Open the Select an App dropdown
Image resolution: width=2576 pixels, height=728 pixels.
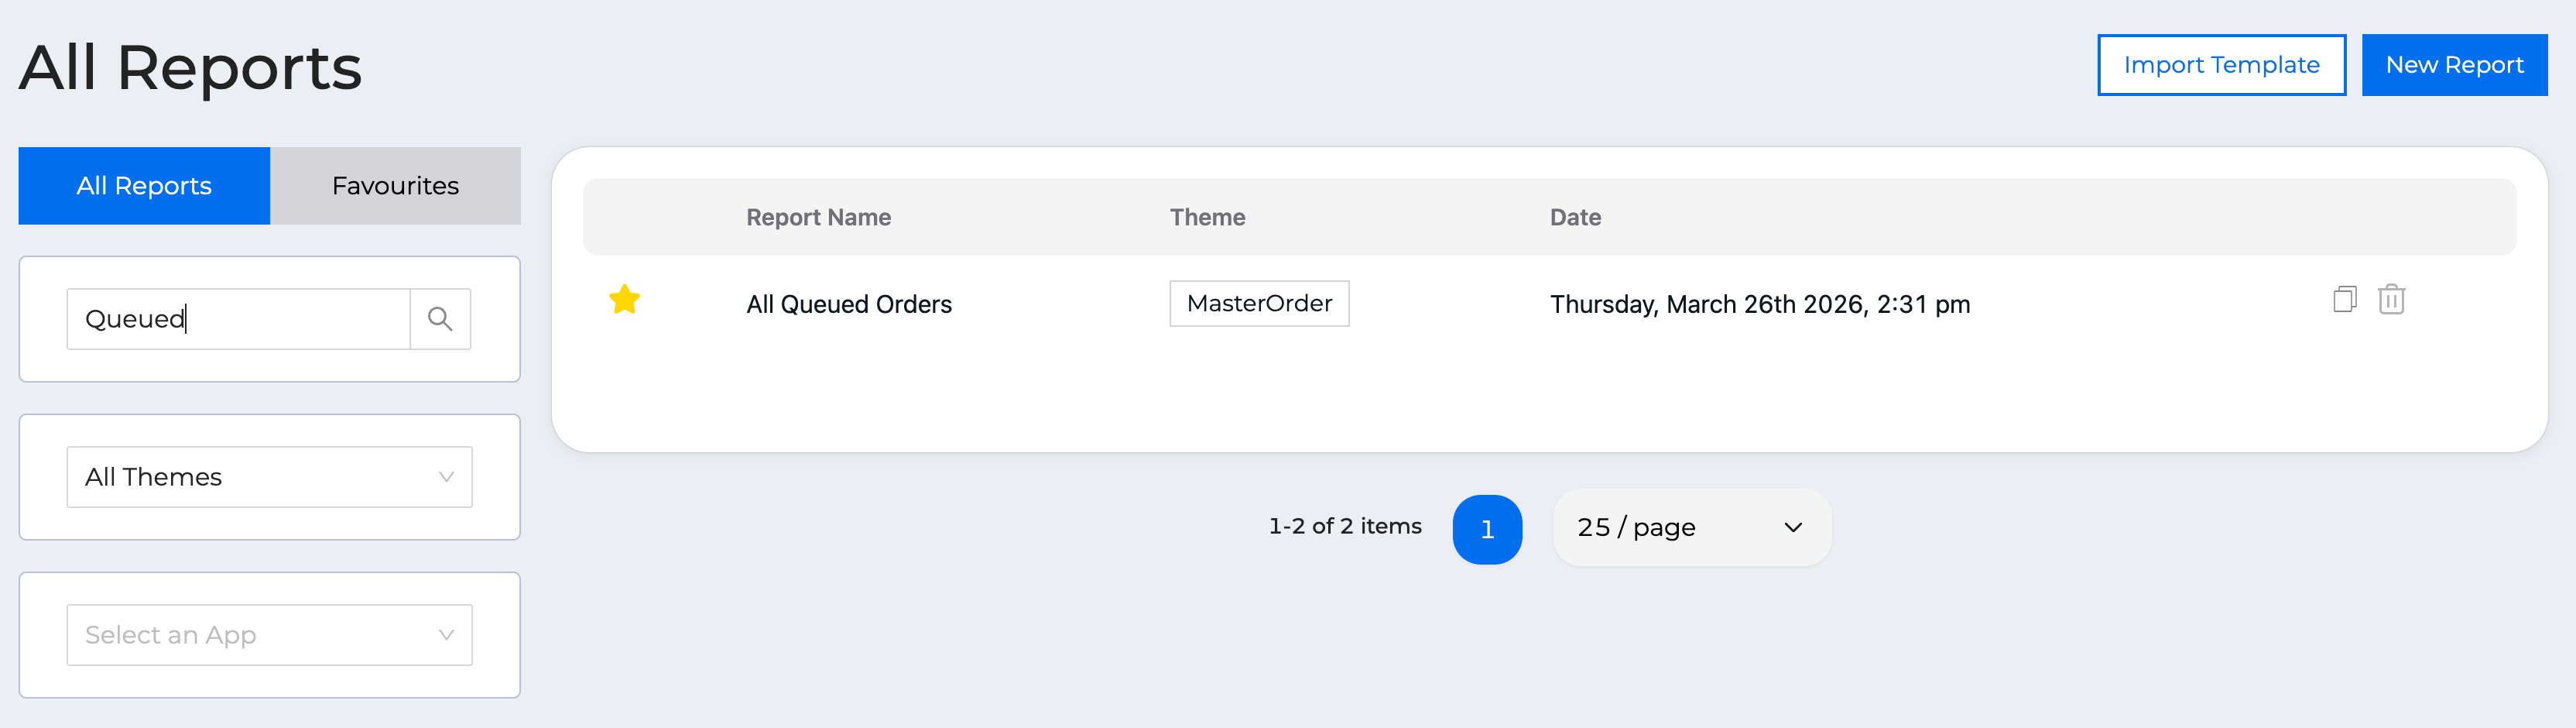tap(269, 635)
